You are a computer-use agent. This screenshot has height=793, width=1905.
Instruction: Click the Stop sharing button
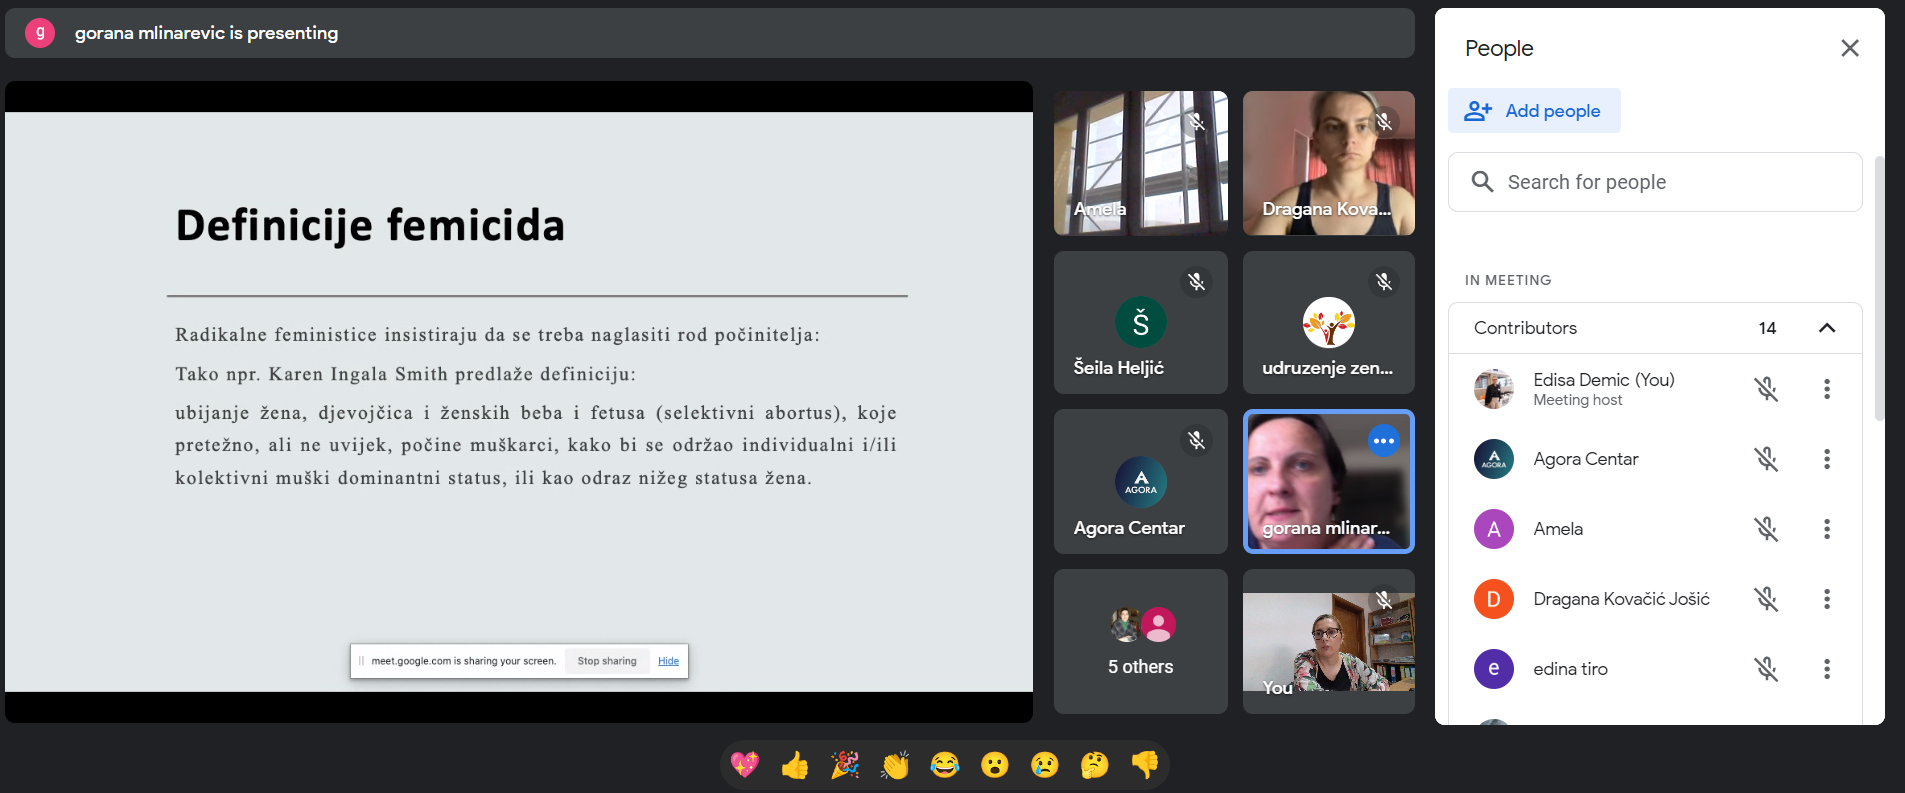point(607,661)
